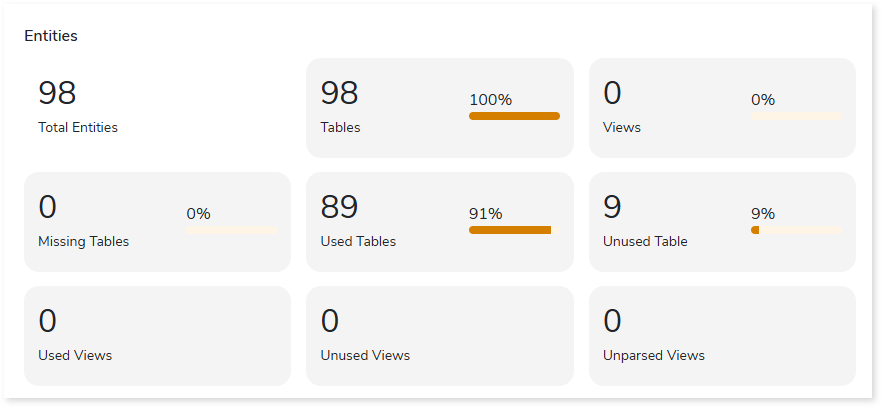Image resolution: width=882 pixels, height=408 pixels.
Task: Click the Views progress bar
Action: point(796,116)
